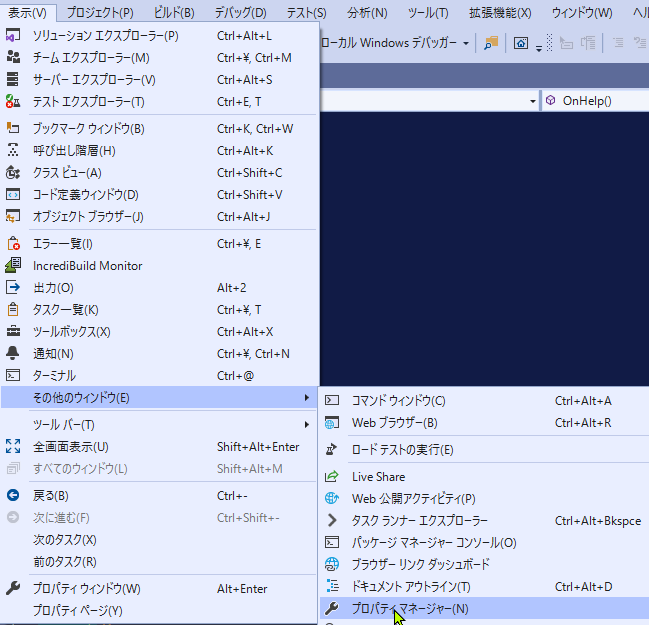
Task: Click the プロパティ マネージャー wrench icon
Action: click(x=332, y=608)
